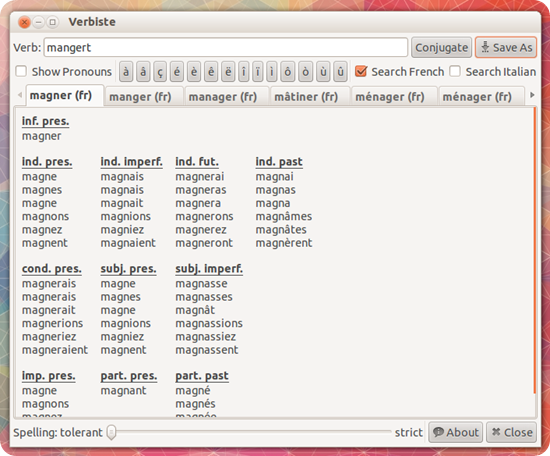Click the word 'magnassent'

(x=207, y=350)
